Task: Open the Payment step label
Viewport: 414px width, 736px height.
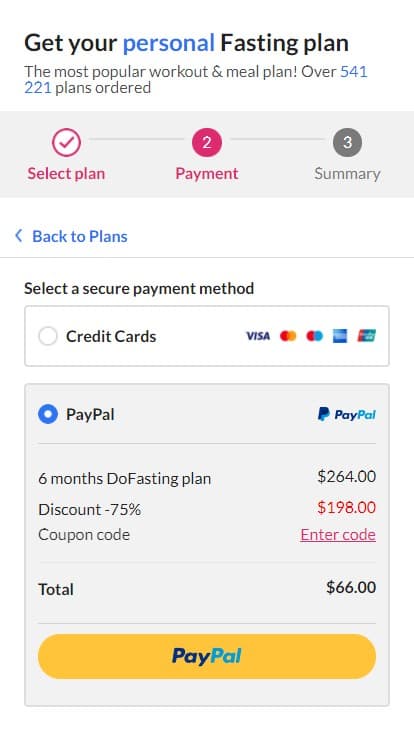Action: 207,174
